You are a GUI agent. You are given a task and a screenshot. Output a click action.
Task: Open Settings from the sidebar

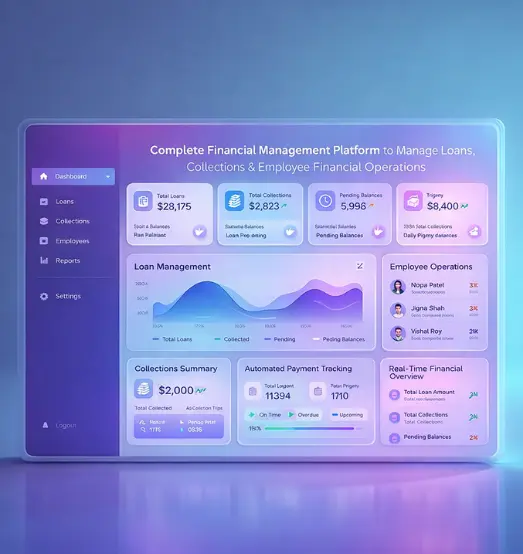pyautogui.click(x=68, y=296)
